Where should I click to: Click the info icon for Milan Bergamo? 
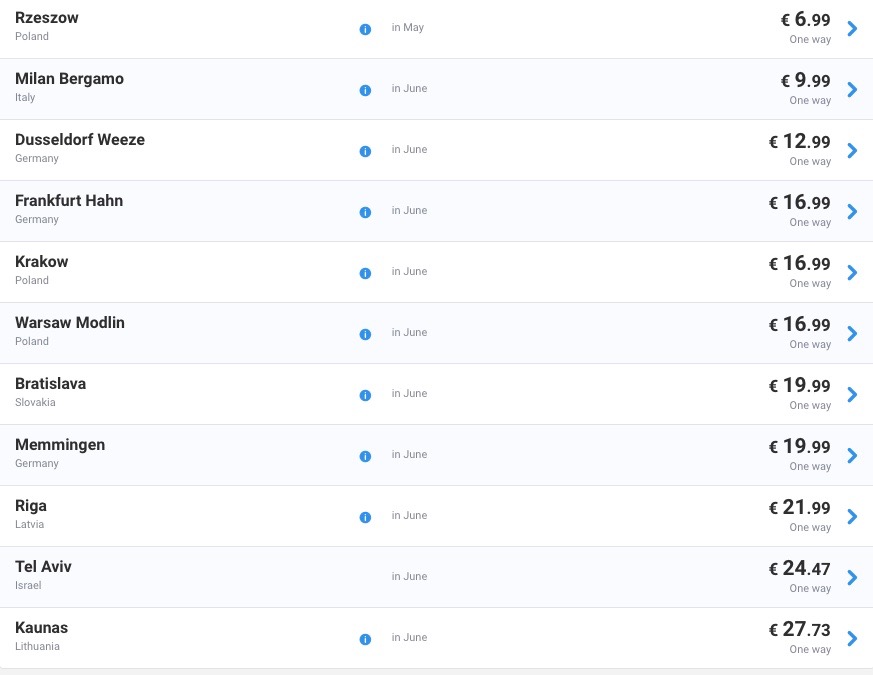(x=365, y=90)
